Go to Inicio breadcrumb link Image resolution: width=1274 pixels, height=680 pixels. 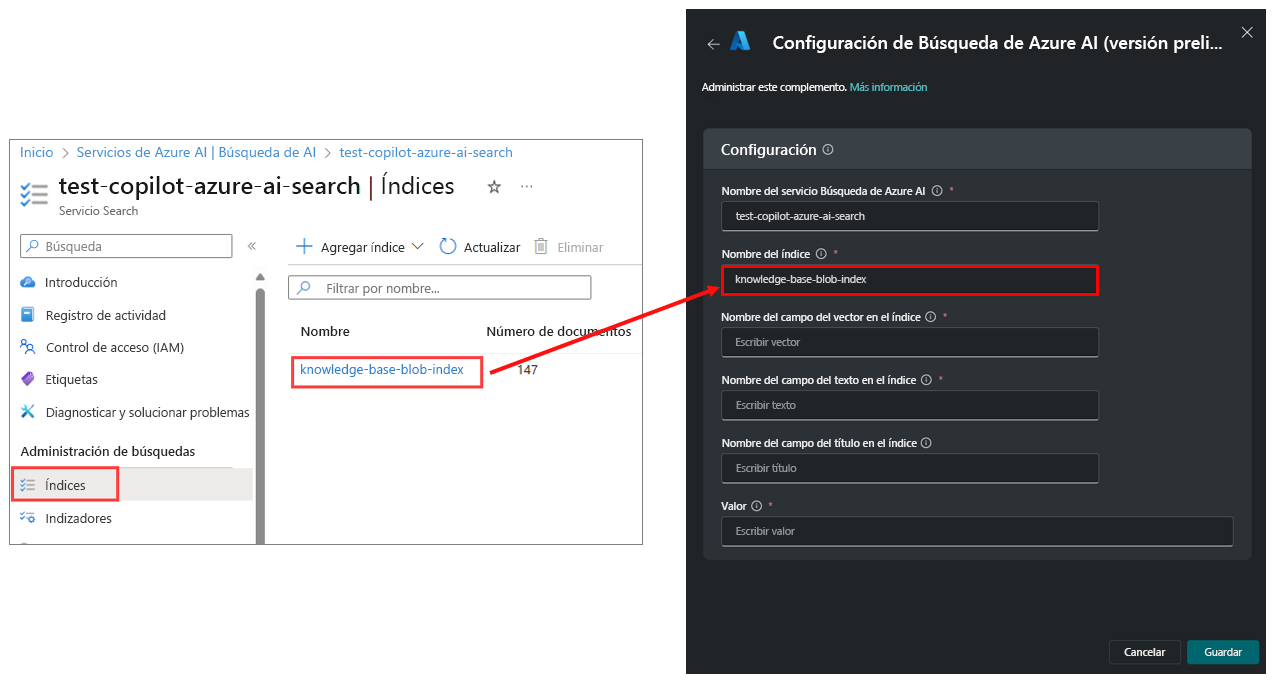point(37,152)
